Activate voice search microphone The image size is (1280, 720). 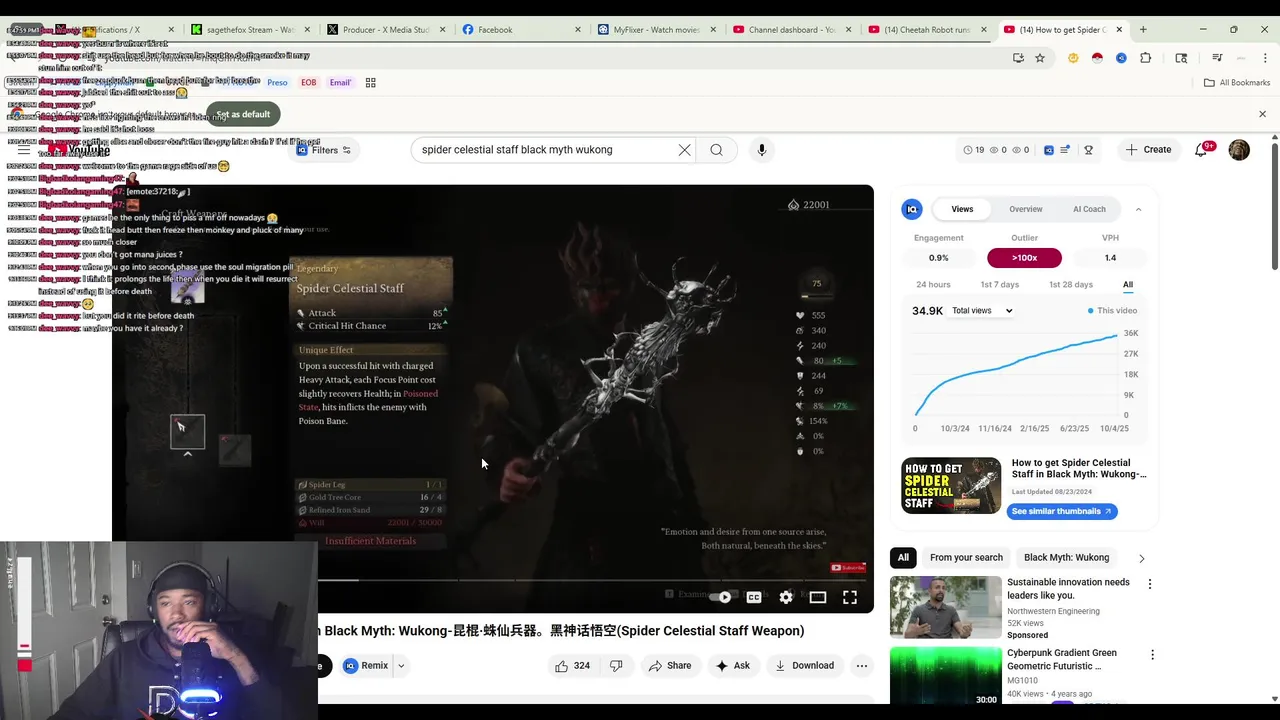click(x=762, y=150)
